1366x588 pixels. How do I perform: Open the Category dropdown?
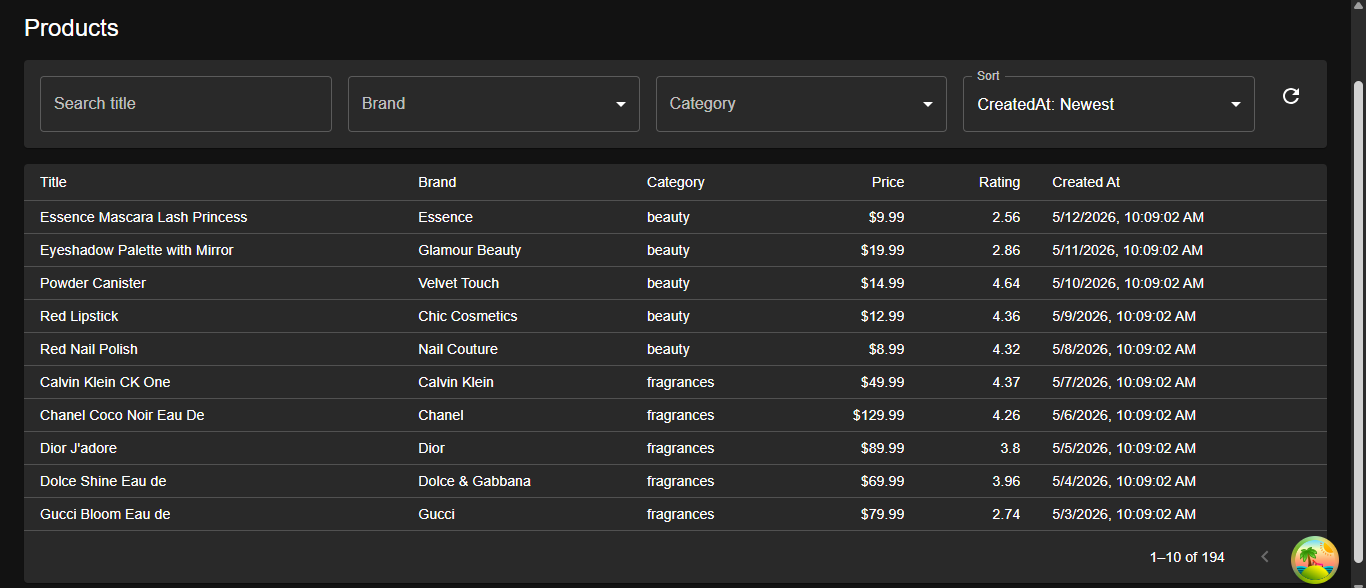pos(801,104)
